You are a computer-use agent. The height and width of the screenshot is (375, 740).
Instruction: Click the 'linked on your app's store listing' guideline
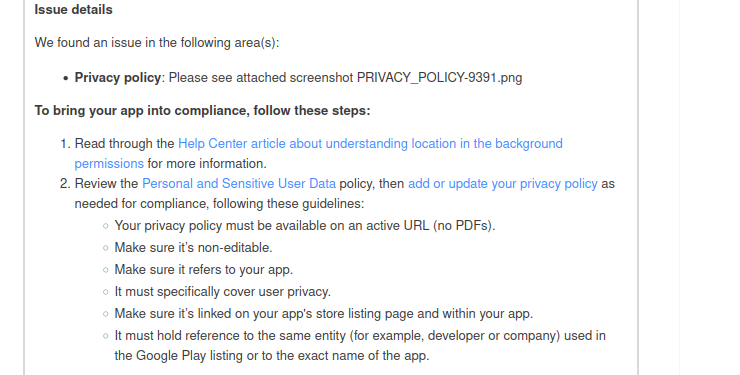click(324, 314)
